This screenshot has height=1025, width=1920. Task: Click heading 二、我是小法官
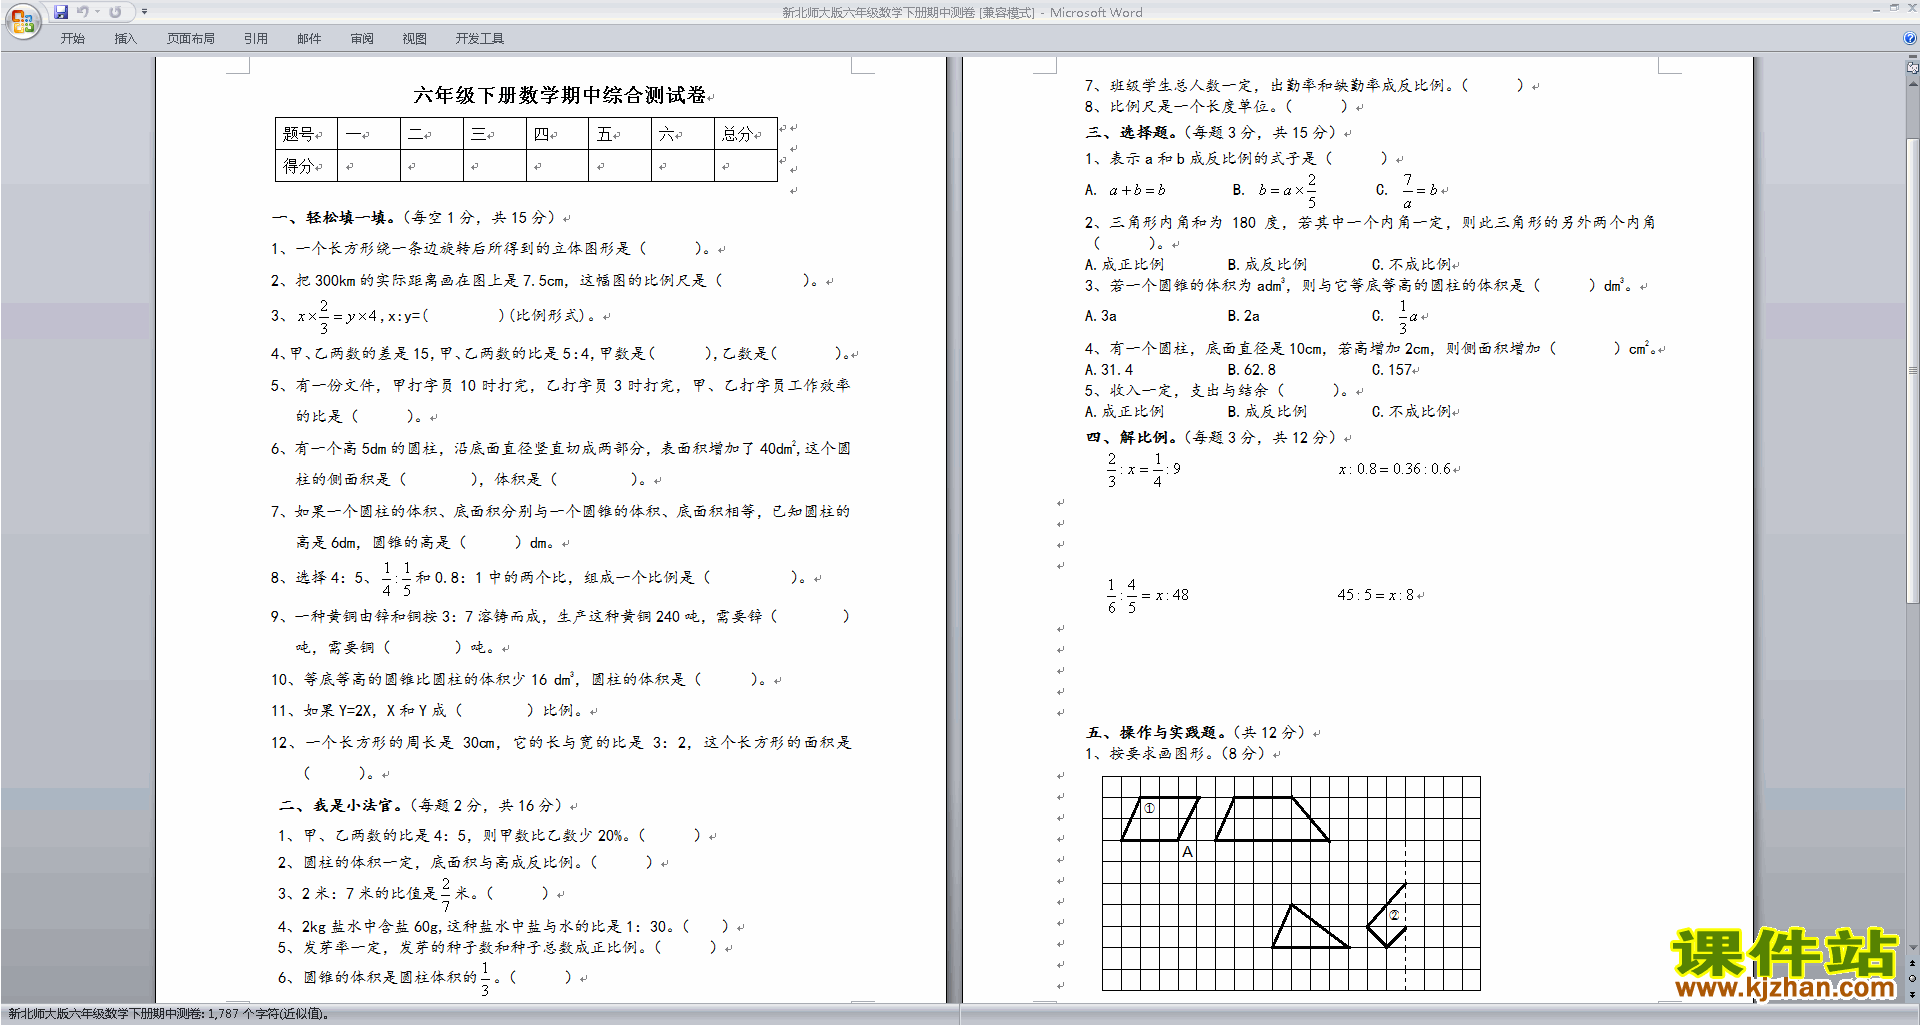(340, 805)
